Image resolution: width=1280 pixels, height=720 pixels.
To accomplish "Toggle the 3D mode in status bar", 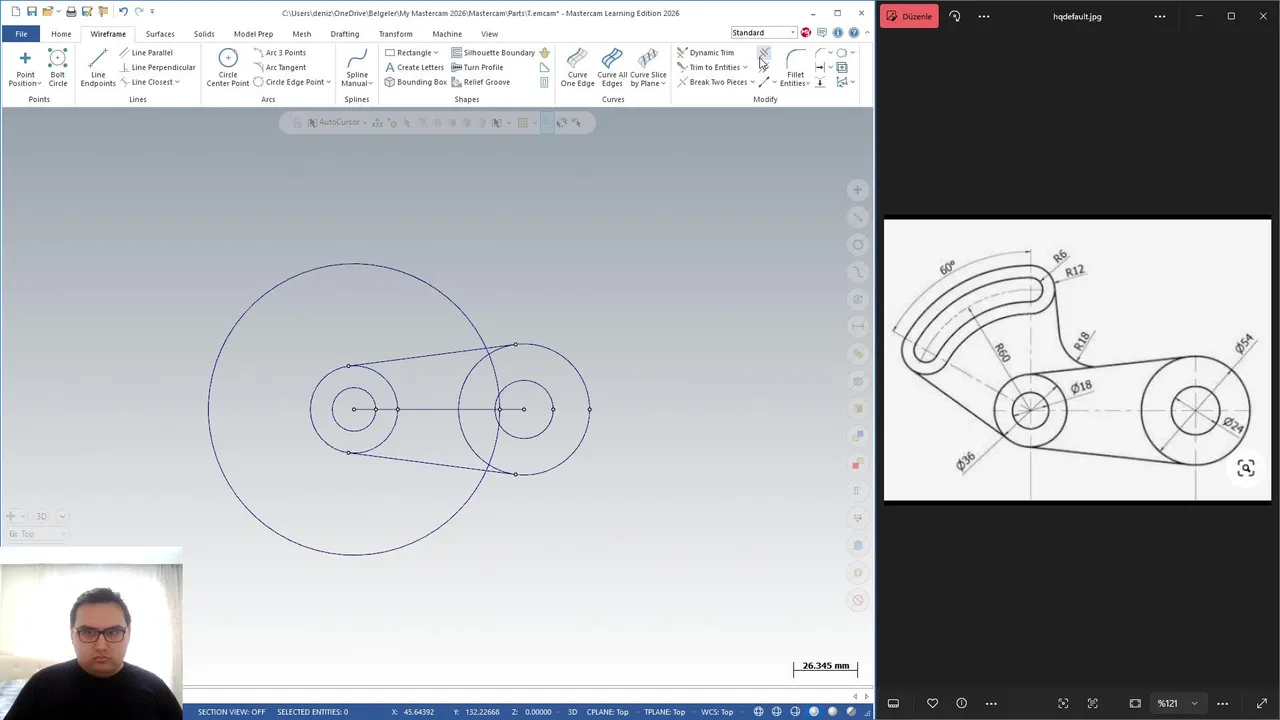I will (573, 712).
